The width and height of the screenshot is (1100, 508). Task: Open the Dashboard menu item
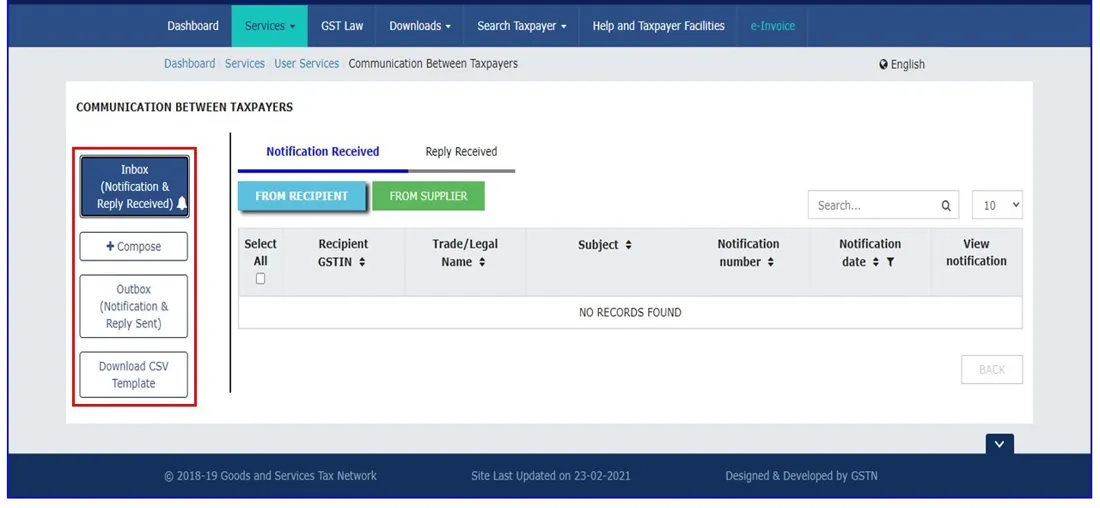[x=193, y=26]
